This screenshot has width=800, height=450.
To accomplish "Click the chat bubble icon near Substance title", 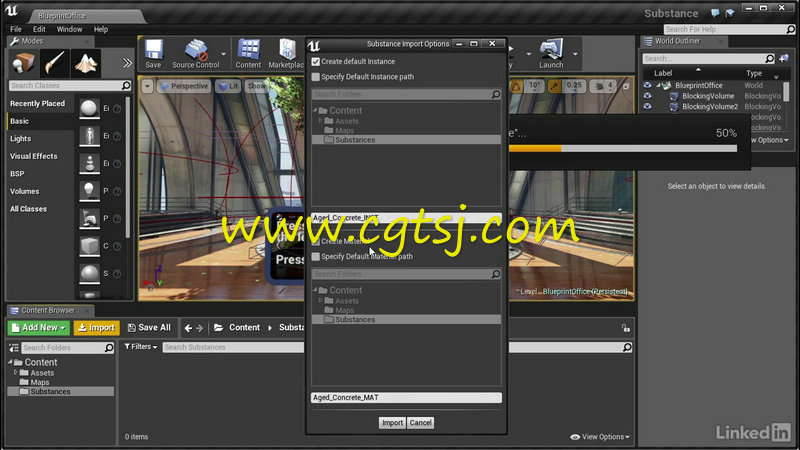I will (x=715, y=13).
